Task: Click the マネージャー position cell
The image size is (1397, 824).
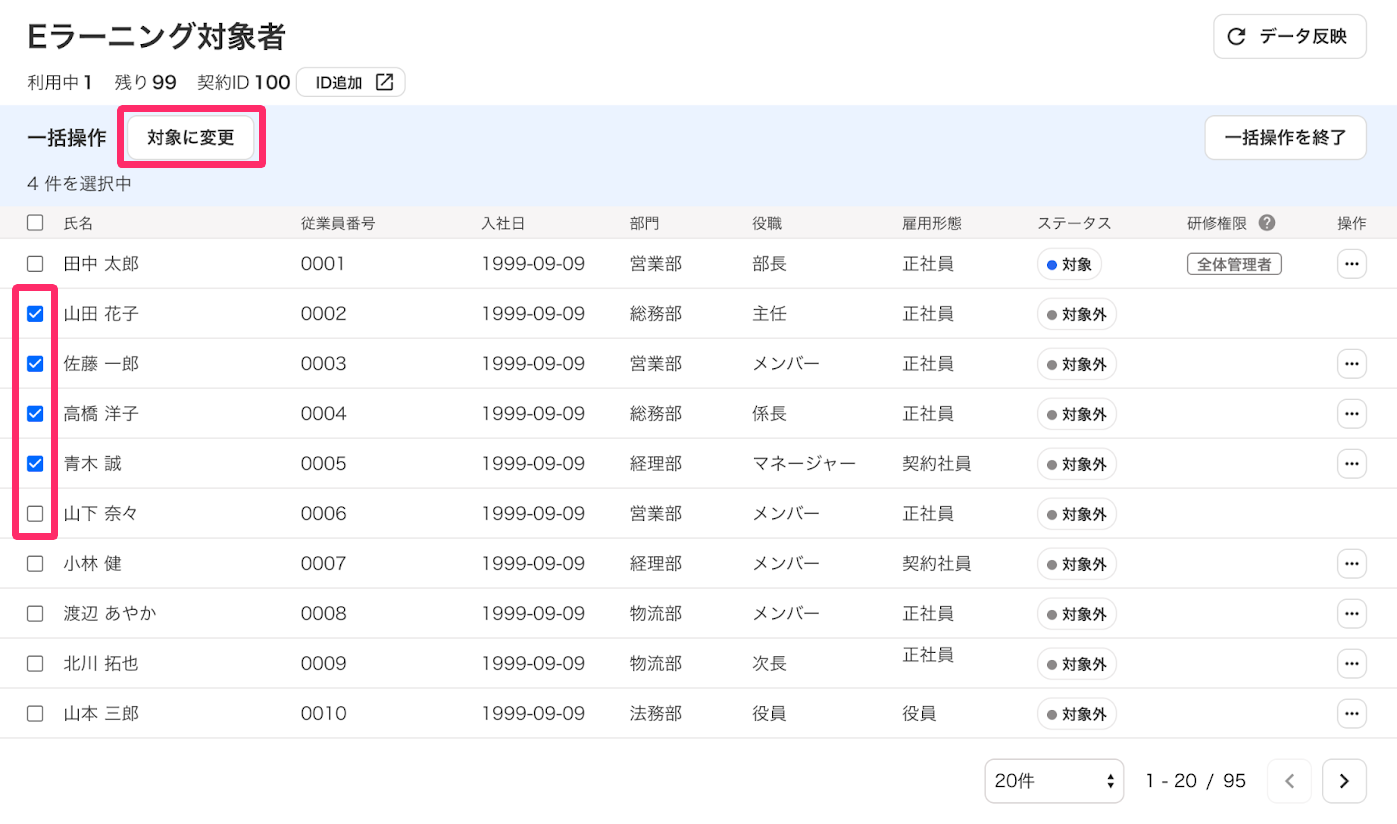Action: click(804, 464)
